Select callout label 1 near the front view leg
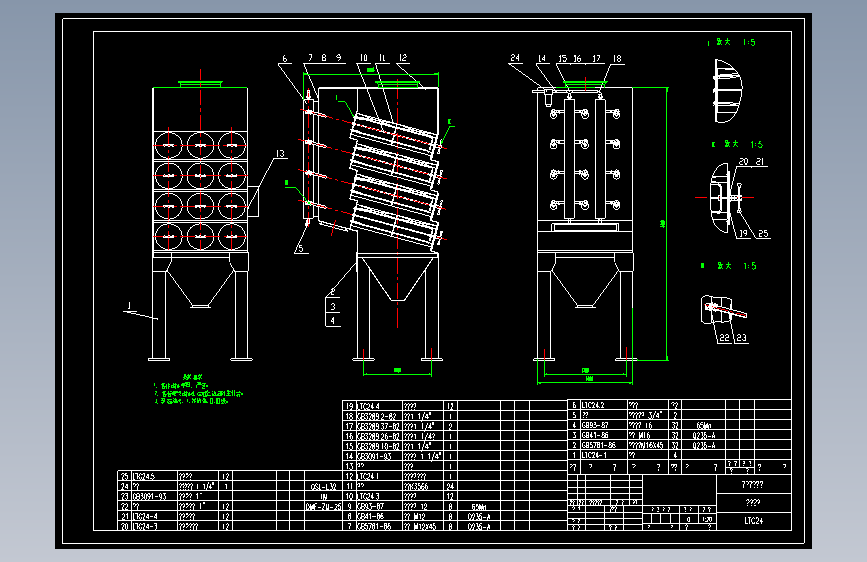The height and width of the screenshot is (562, 867). pyautogui.click(x=129, y=305)
